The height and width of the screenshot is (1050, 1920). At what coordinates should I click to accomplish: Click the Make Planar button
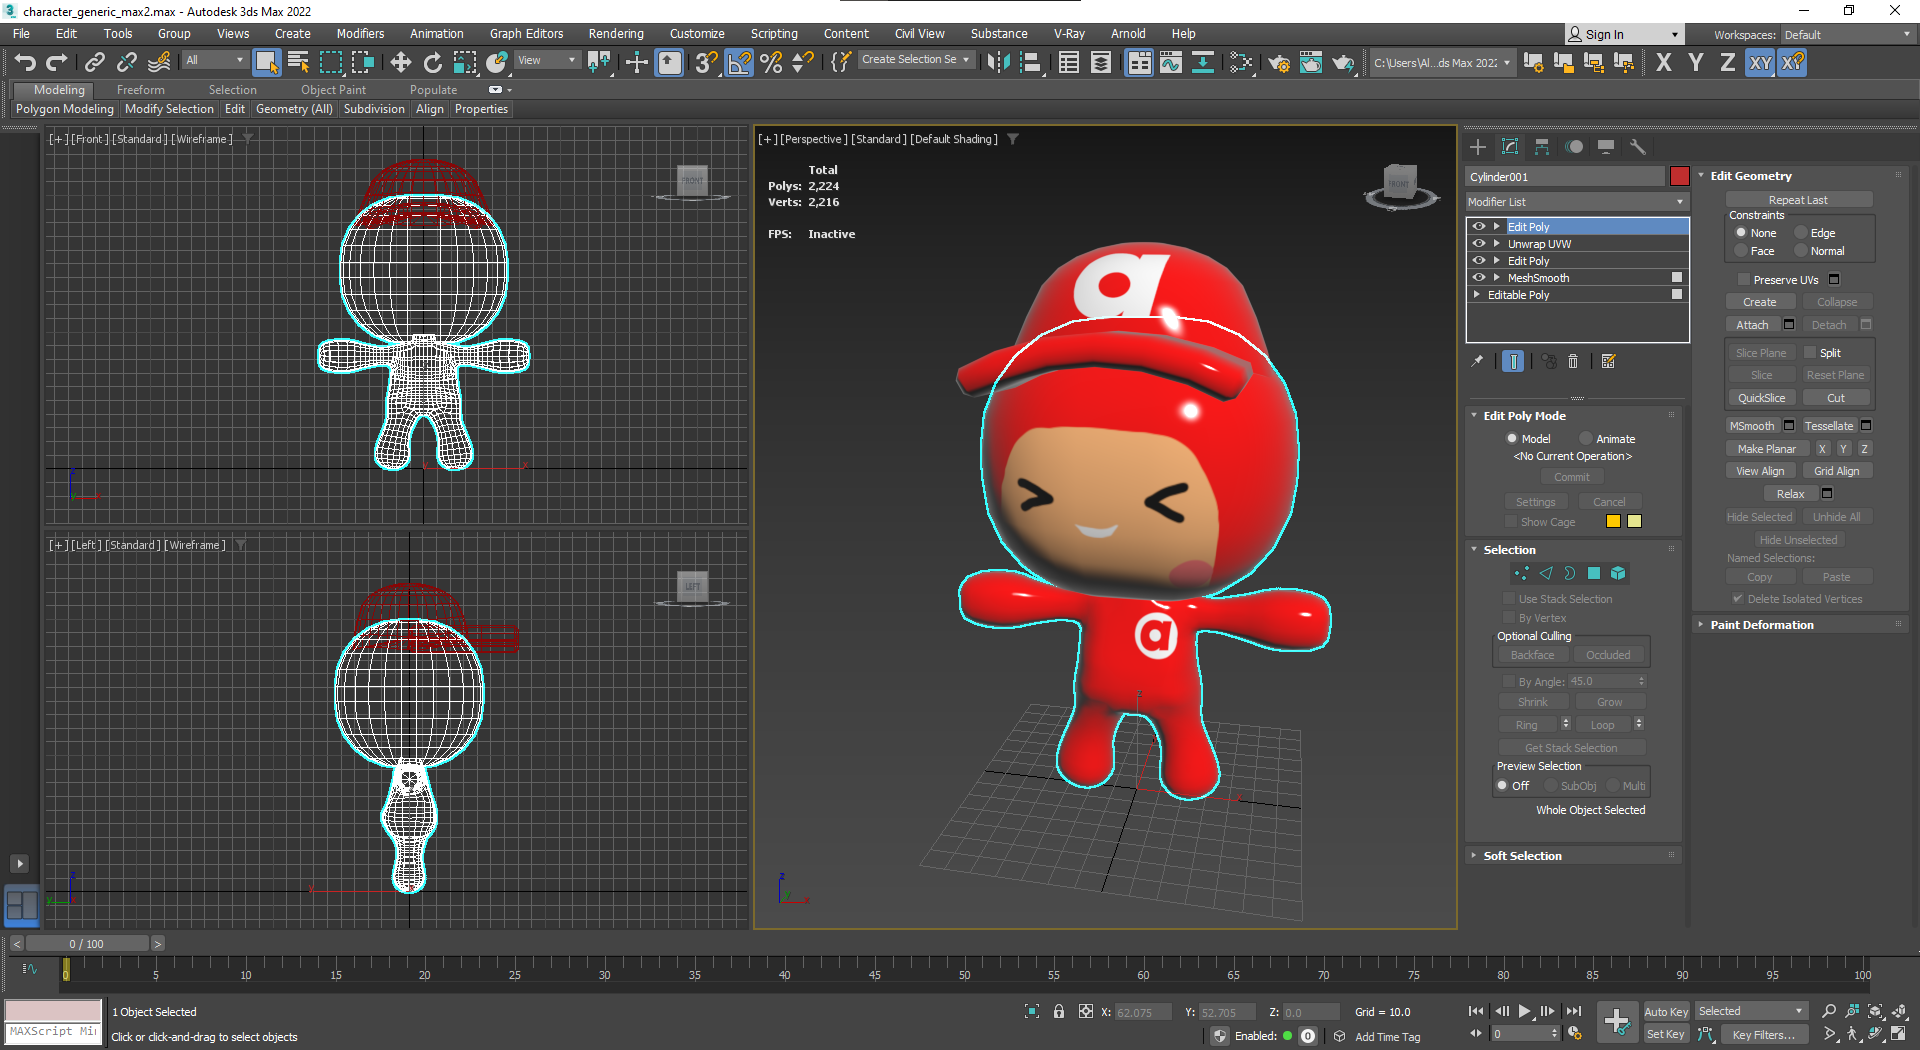1766,449
